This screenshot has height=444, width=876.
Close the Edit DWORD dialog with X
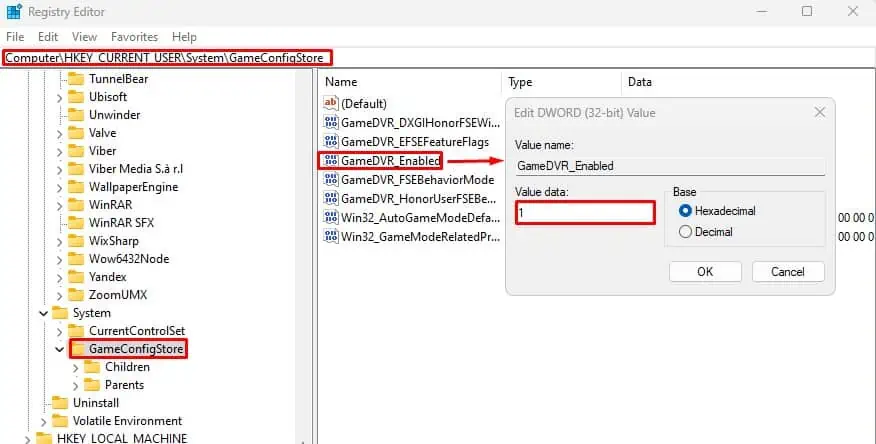click(820, 112)
